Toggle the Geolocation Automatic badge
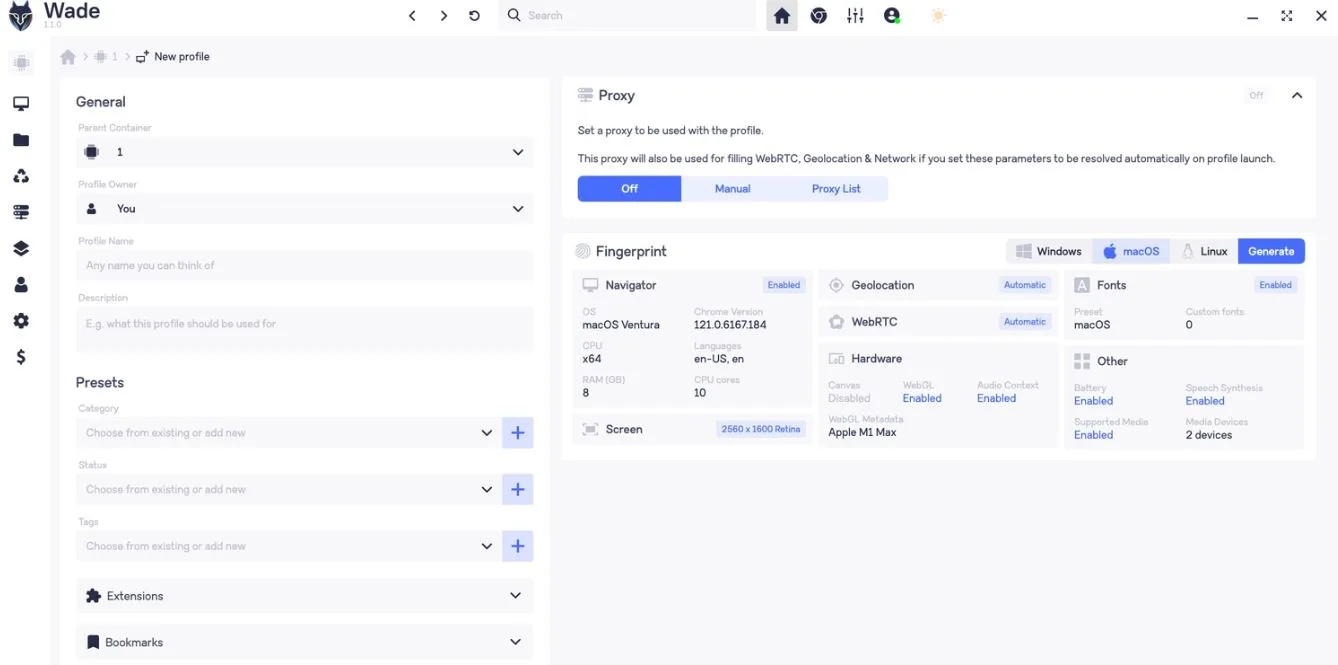 [1025, 285]
